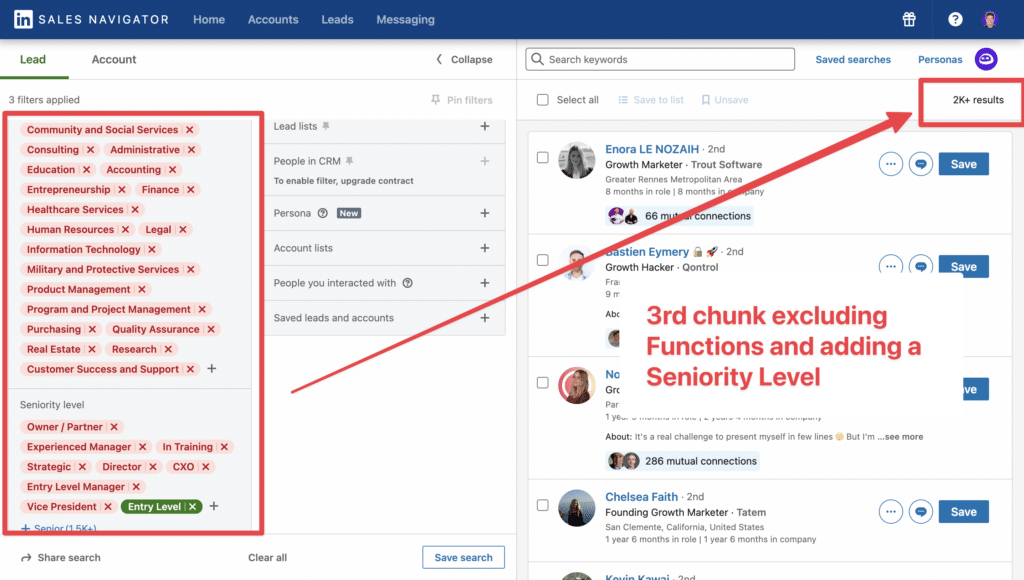Open the gift rewards icon
The width and height of the screenshot is (1024, 580).
[x=909, y=20]
